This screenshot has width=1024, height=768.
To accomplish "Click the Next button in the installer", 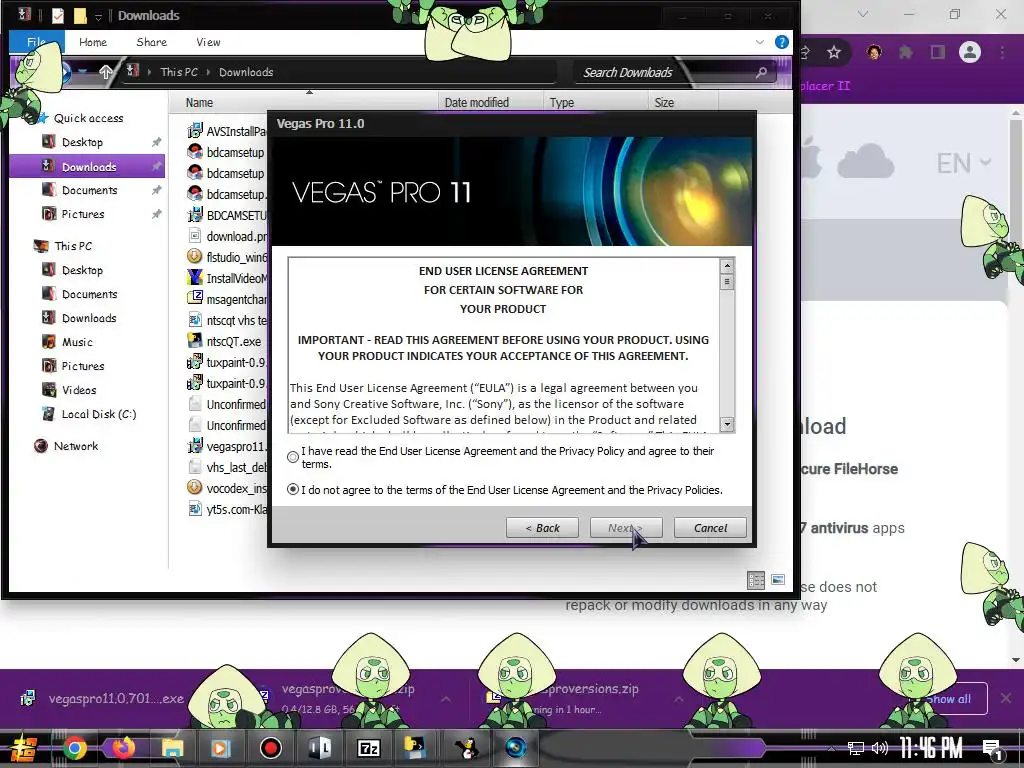I will (x=626, y=528).
